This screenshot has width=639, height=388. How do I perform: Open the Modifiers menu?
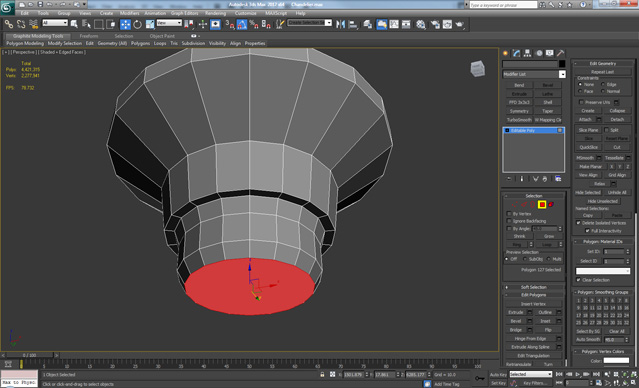click(x=130, y=13)
